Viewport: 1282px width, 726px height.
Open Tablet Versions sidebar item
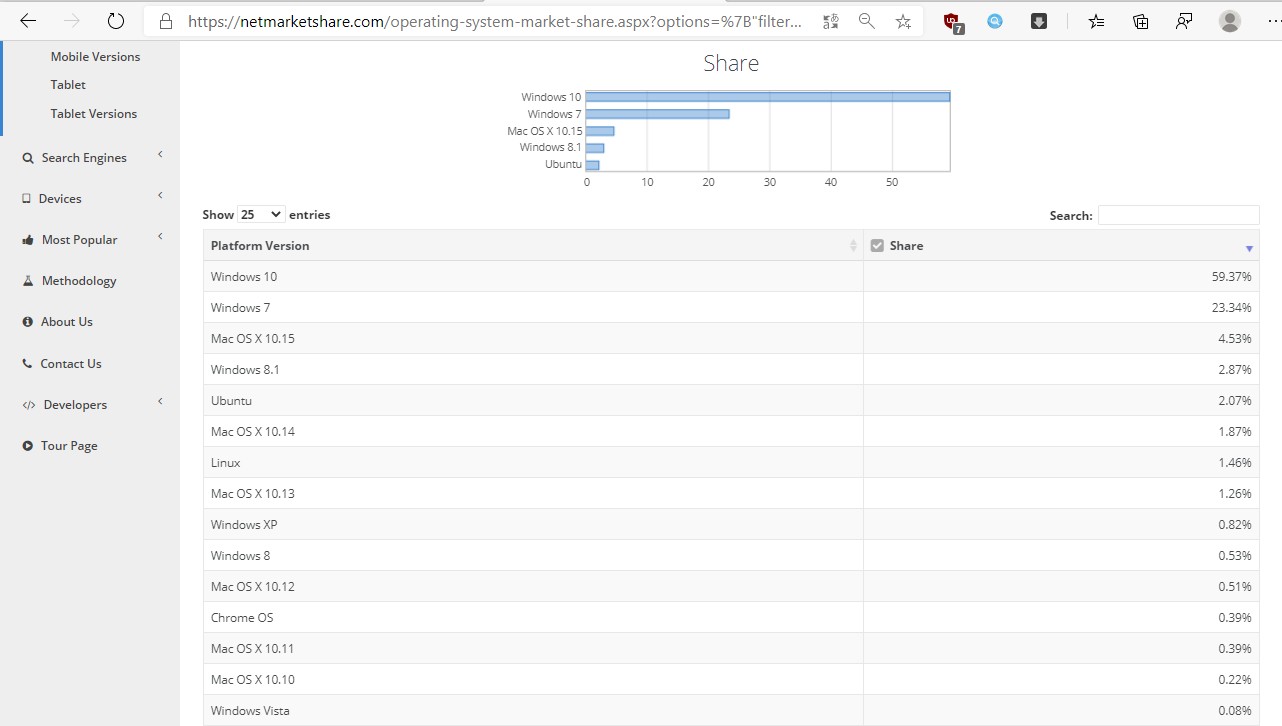94,114
